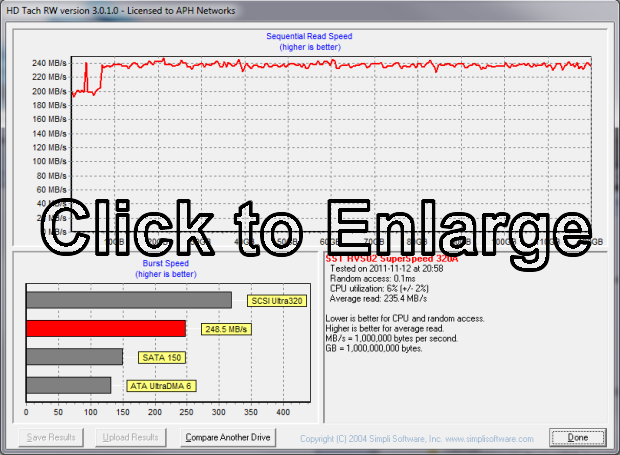620x455 pixels.
Task: Click the ATA UltraDMA 6 label
Action: tap(161, 385)
